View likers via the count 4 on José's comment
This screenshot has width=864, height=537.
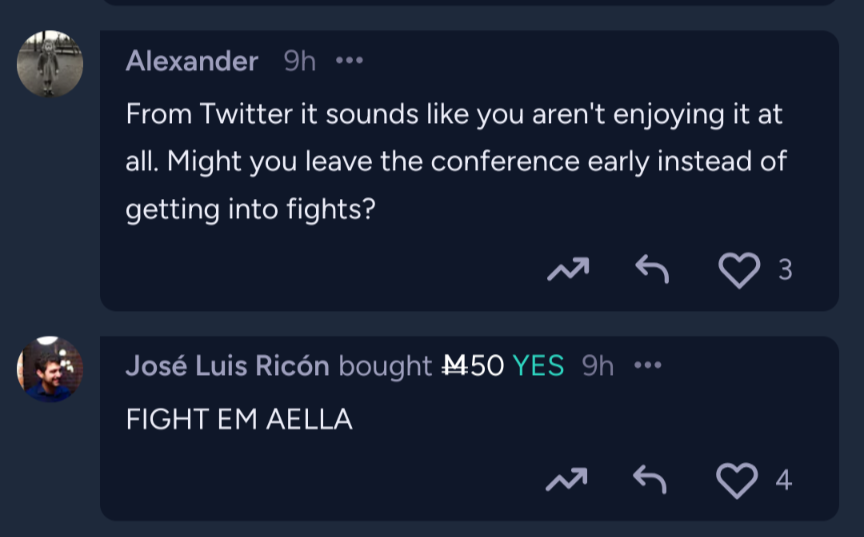tap(784, 481)
